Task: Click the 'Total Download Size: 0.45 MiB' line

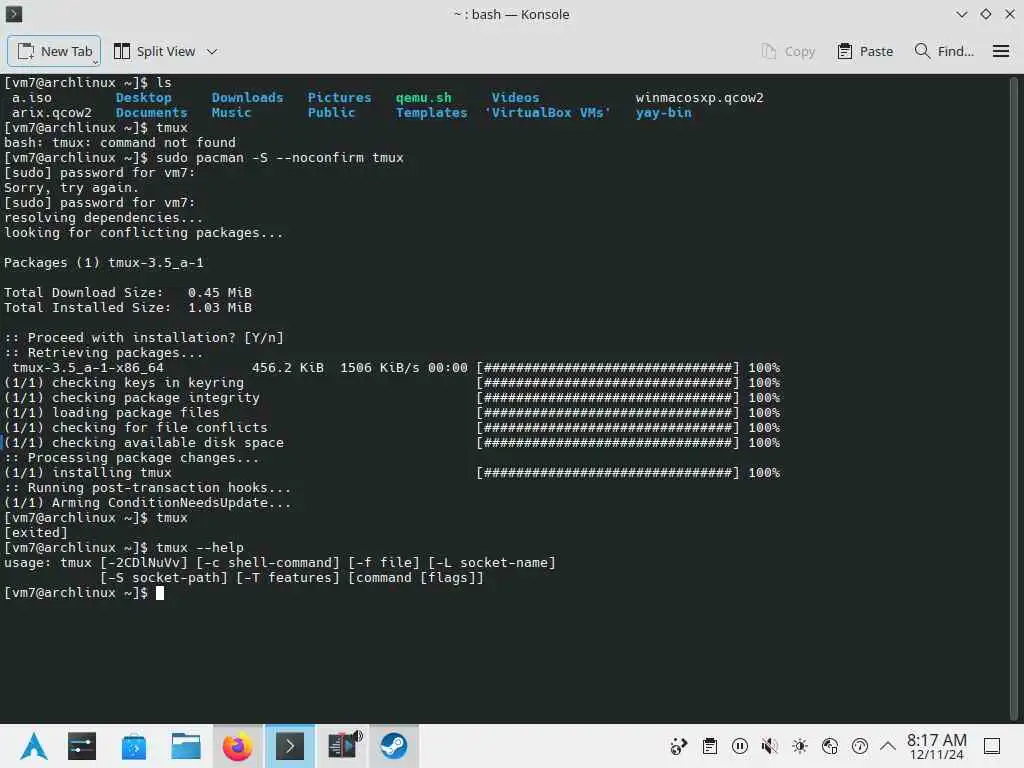Action: click(x=128, y=293)
